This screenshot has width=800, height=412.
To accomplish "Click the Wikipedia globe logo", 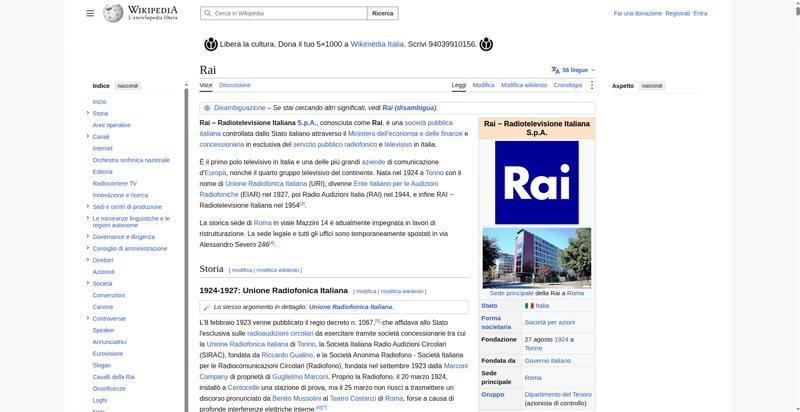I will point(113,13).
